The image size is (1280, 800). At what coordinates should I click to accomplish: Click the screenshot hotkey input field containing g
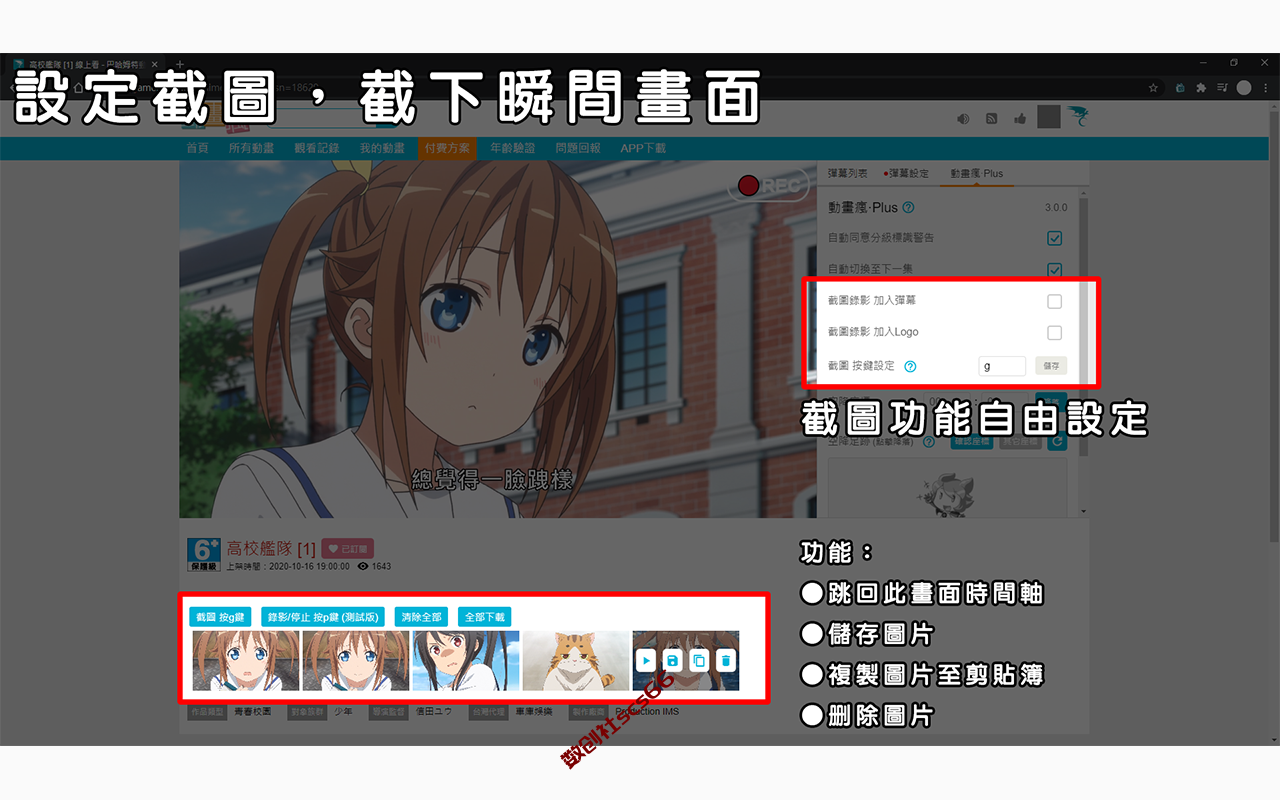1002,366
